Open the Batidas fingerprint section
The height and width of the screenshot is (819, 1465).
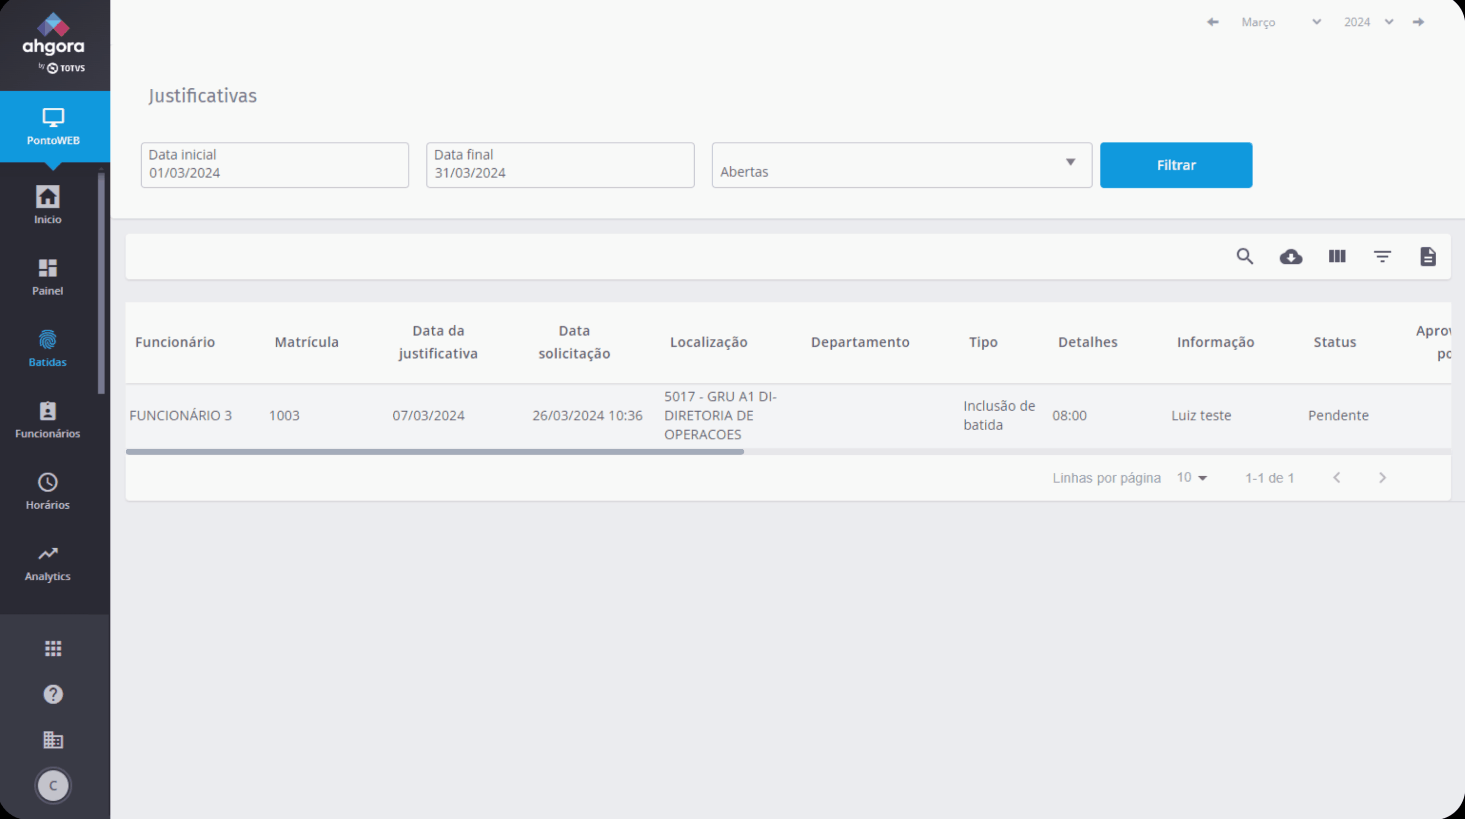pos(48,348)
